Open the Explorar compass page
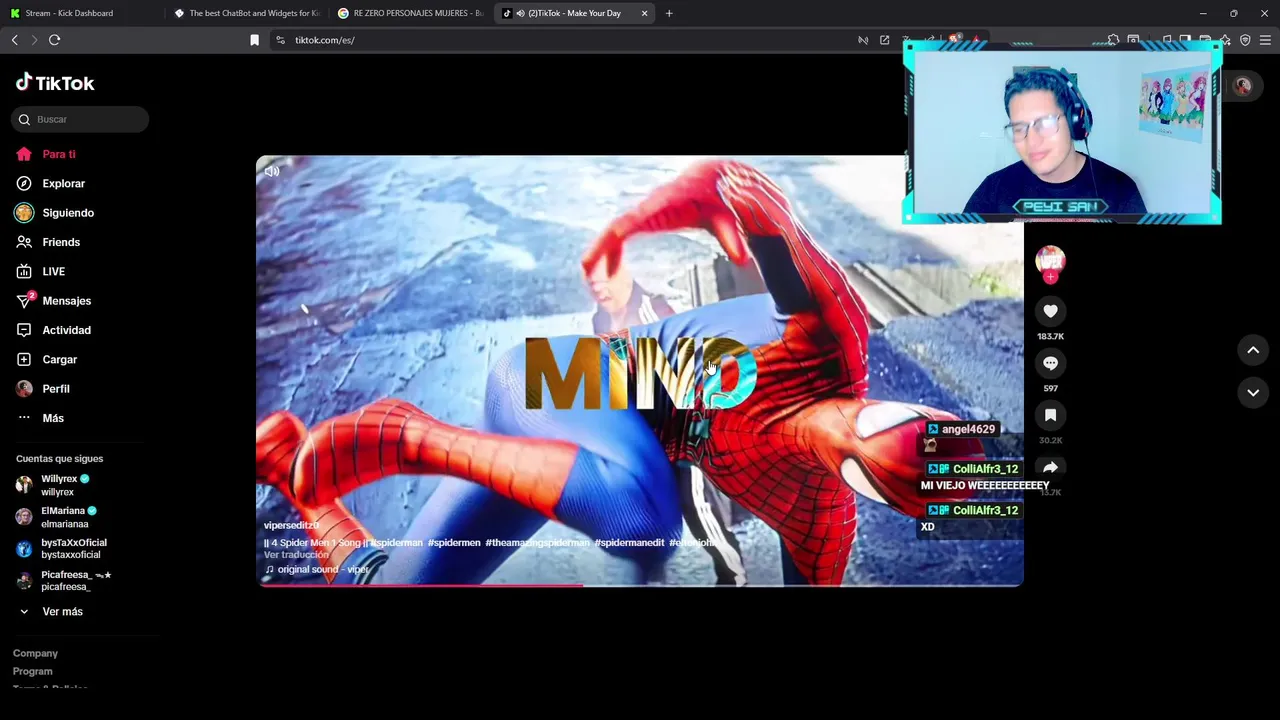Image resolution: width=1280 pixels, height=720 pixels. [50, 184]
